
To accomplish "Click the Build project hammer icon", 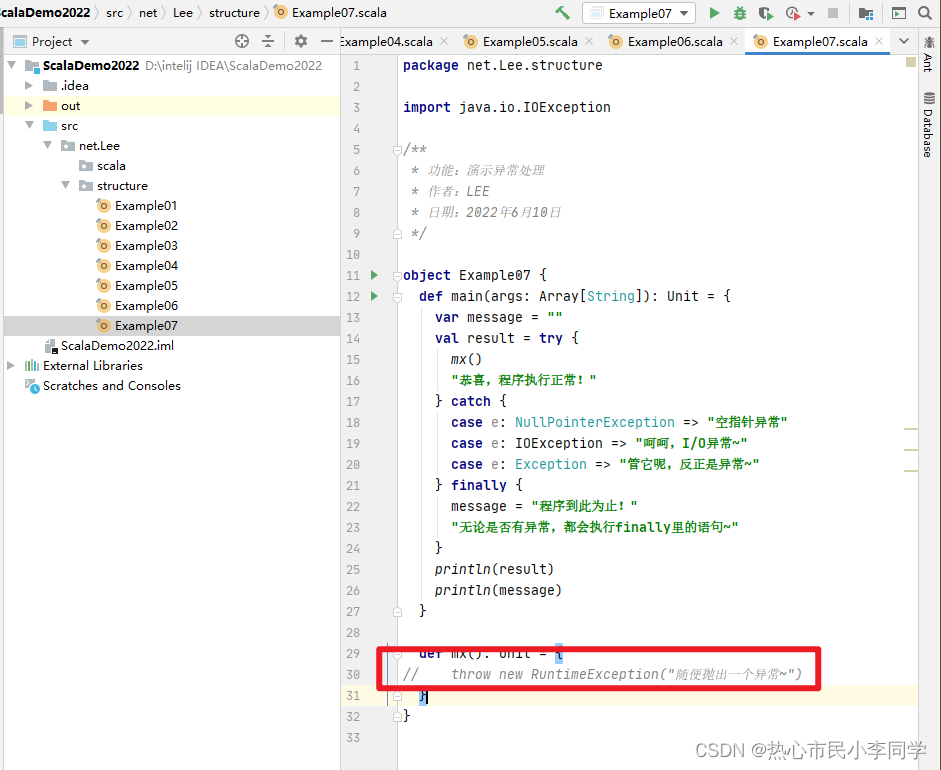I will click(x=562, y=13).
